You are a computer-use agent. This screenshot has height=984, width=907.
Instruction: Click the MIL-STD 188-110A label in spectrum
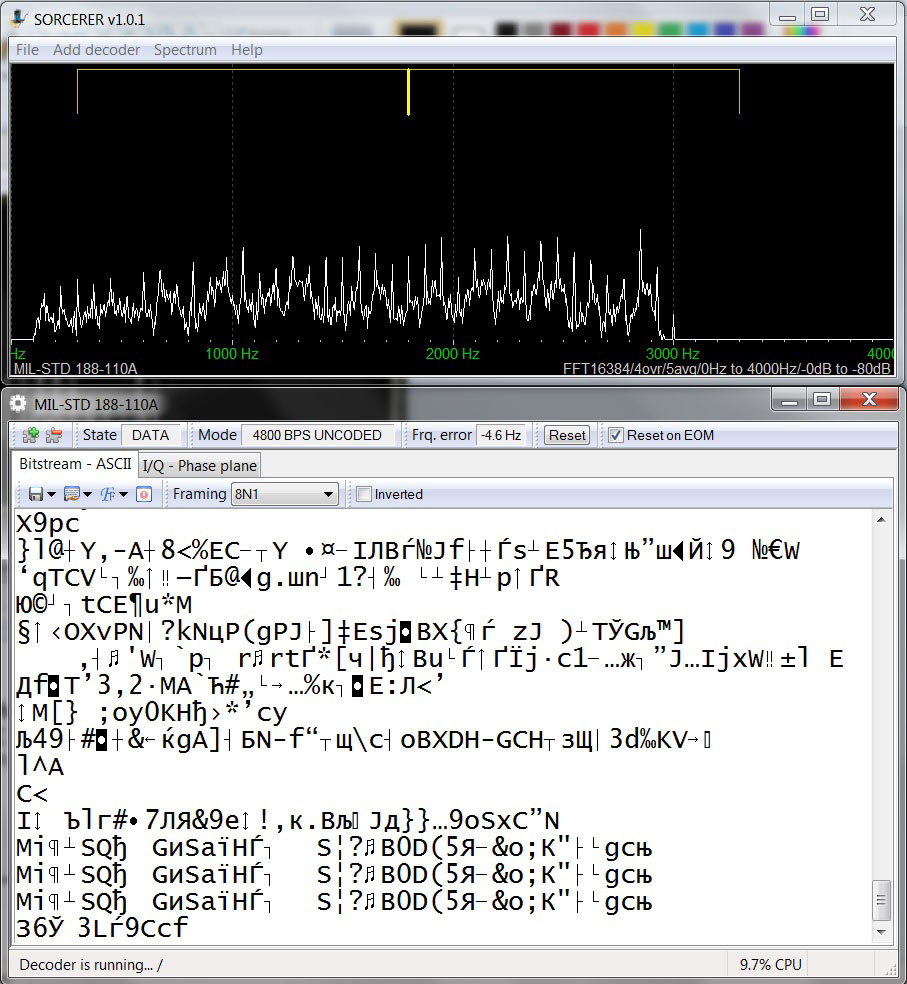75,368
